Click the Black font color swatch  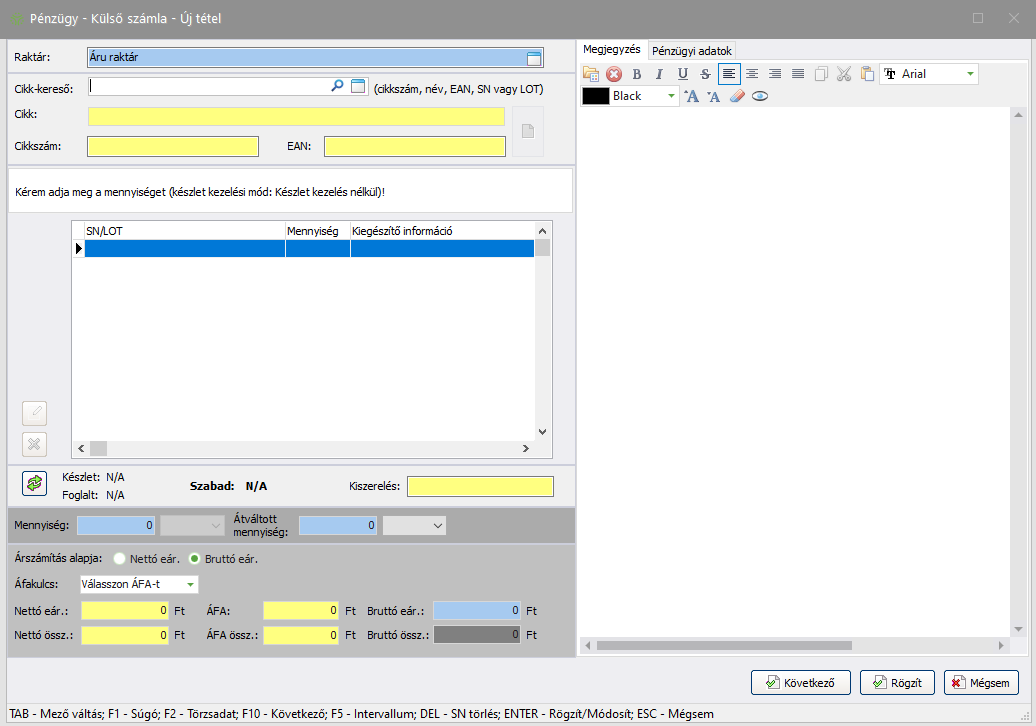pyautogui.click(x=596, y=97)
